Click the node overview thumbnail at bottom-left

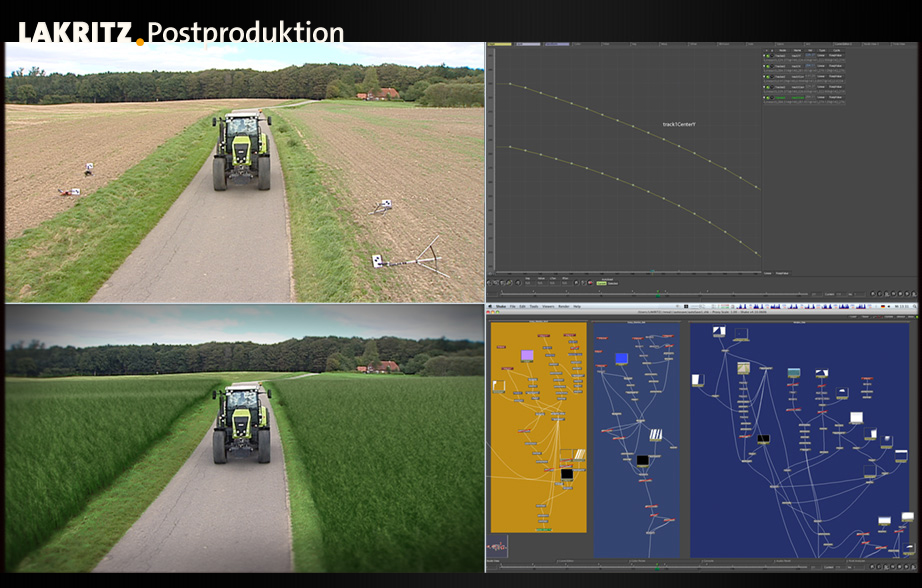pyautogui.click(x=497, y=547)
